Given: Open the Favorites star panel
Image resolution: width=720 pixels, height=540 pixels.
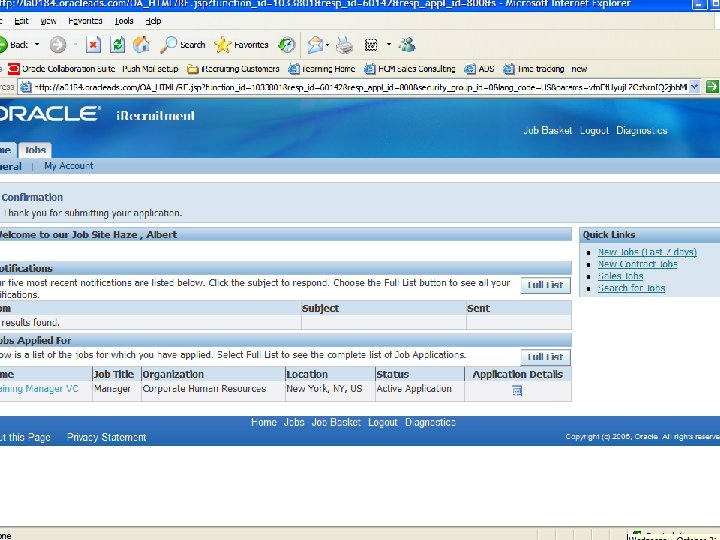Looking at the screenshot, I should pos(241,45).
